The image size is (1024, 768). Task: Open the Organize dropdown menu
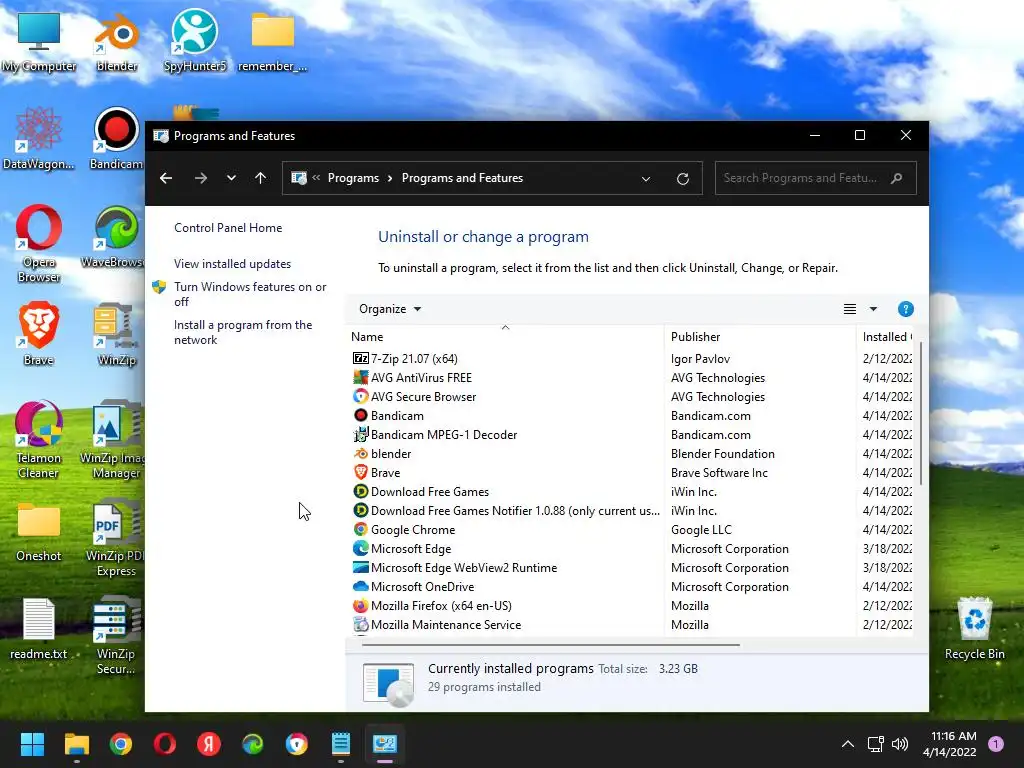(x=390, y=309)
